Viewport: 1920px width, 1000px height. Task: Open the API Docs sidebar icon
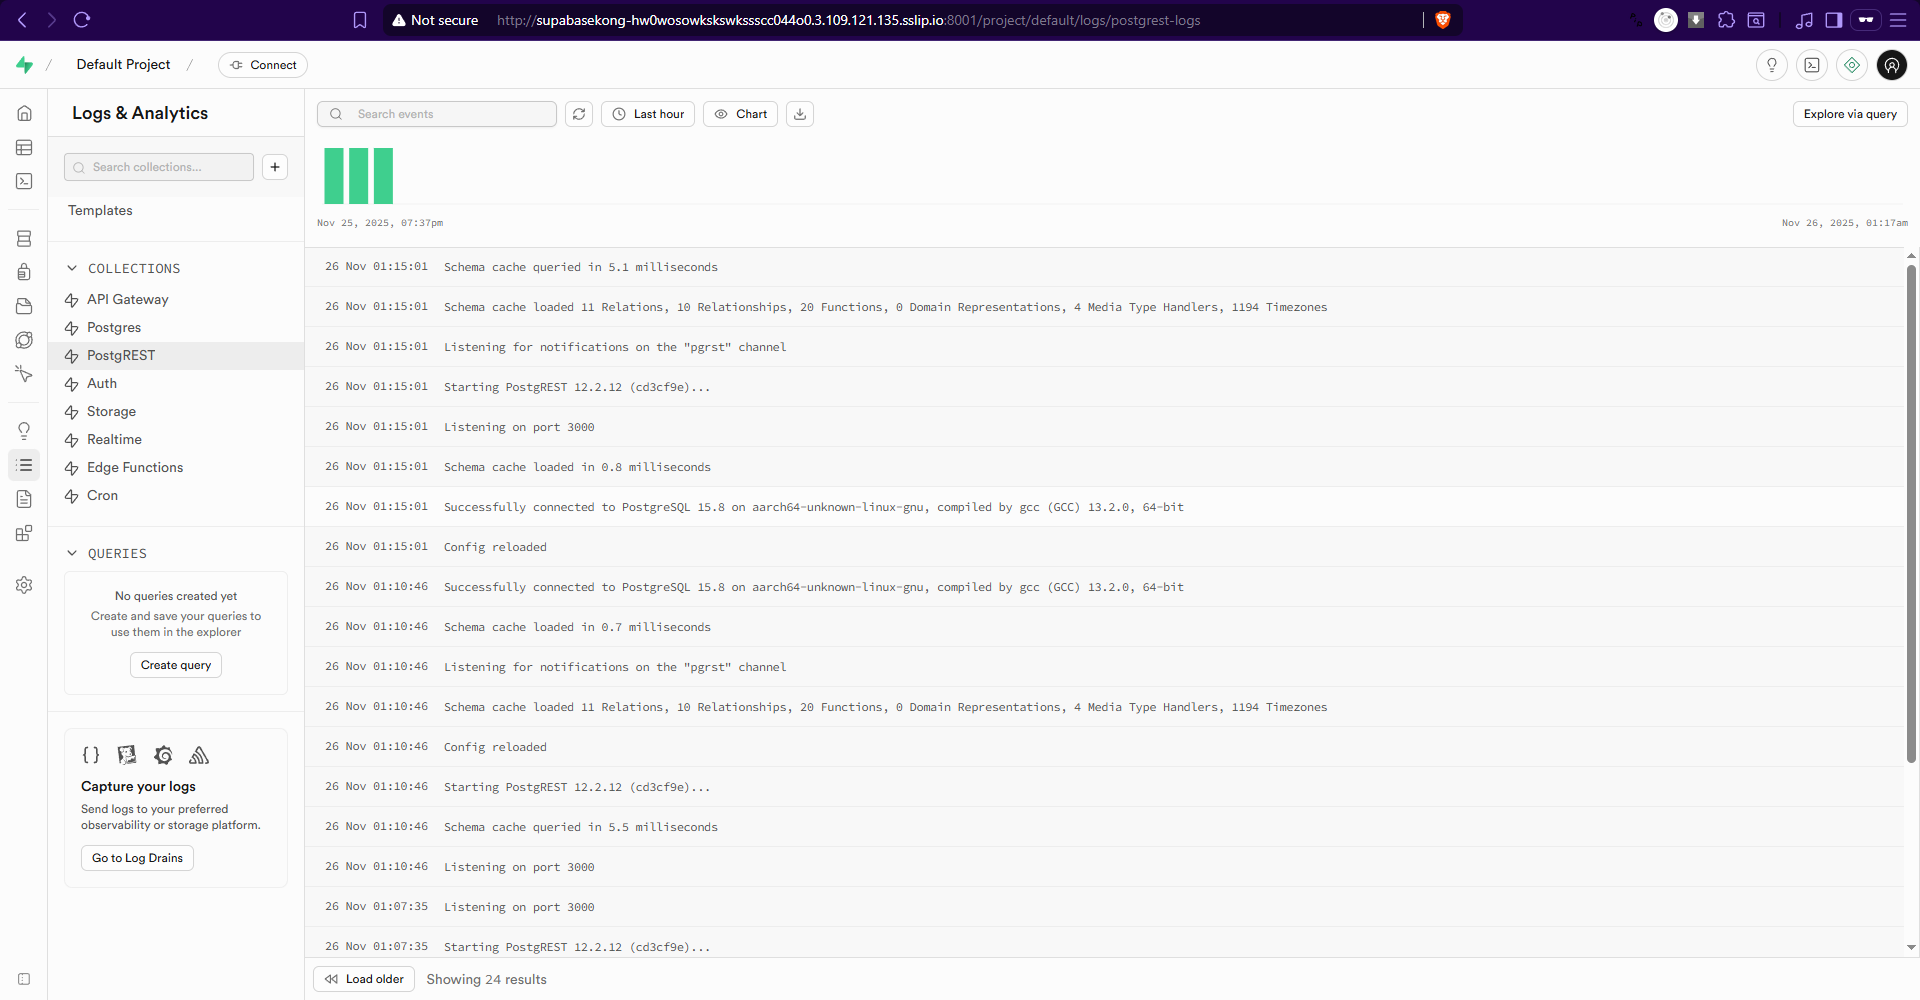point(24,499)
